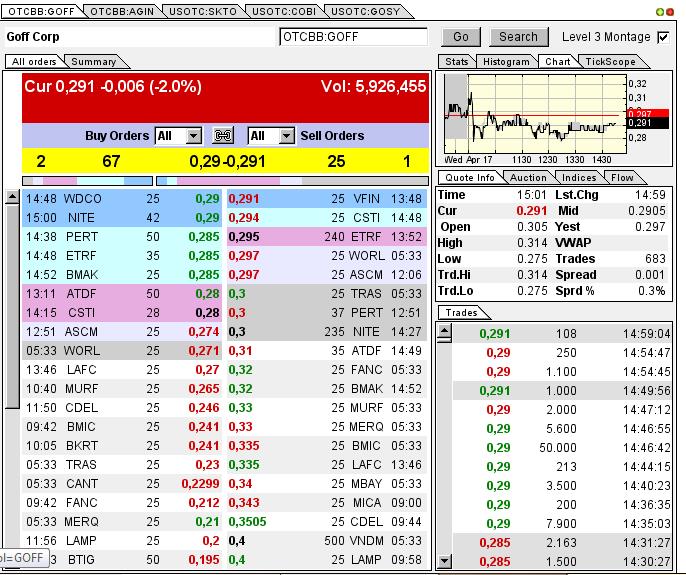Click the Trades list scroll down arrow
Screen dimensions: 686x575
444,561
